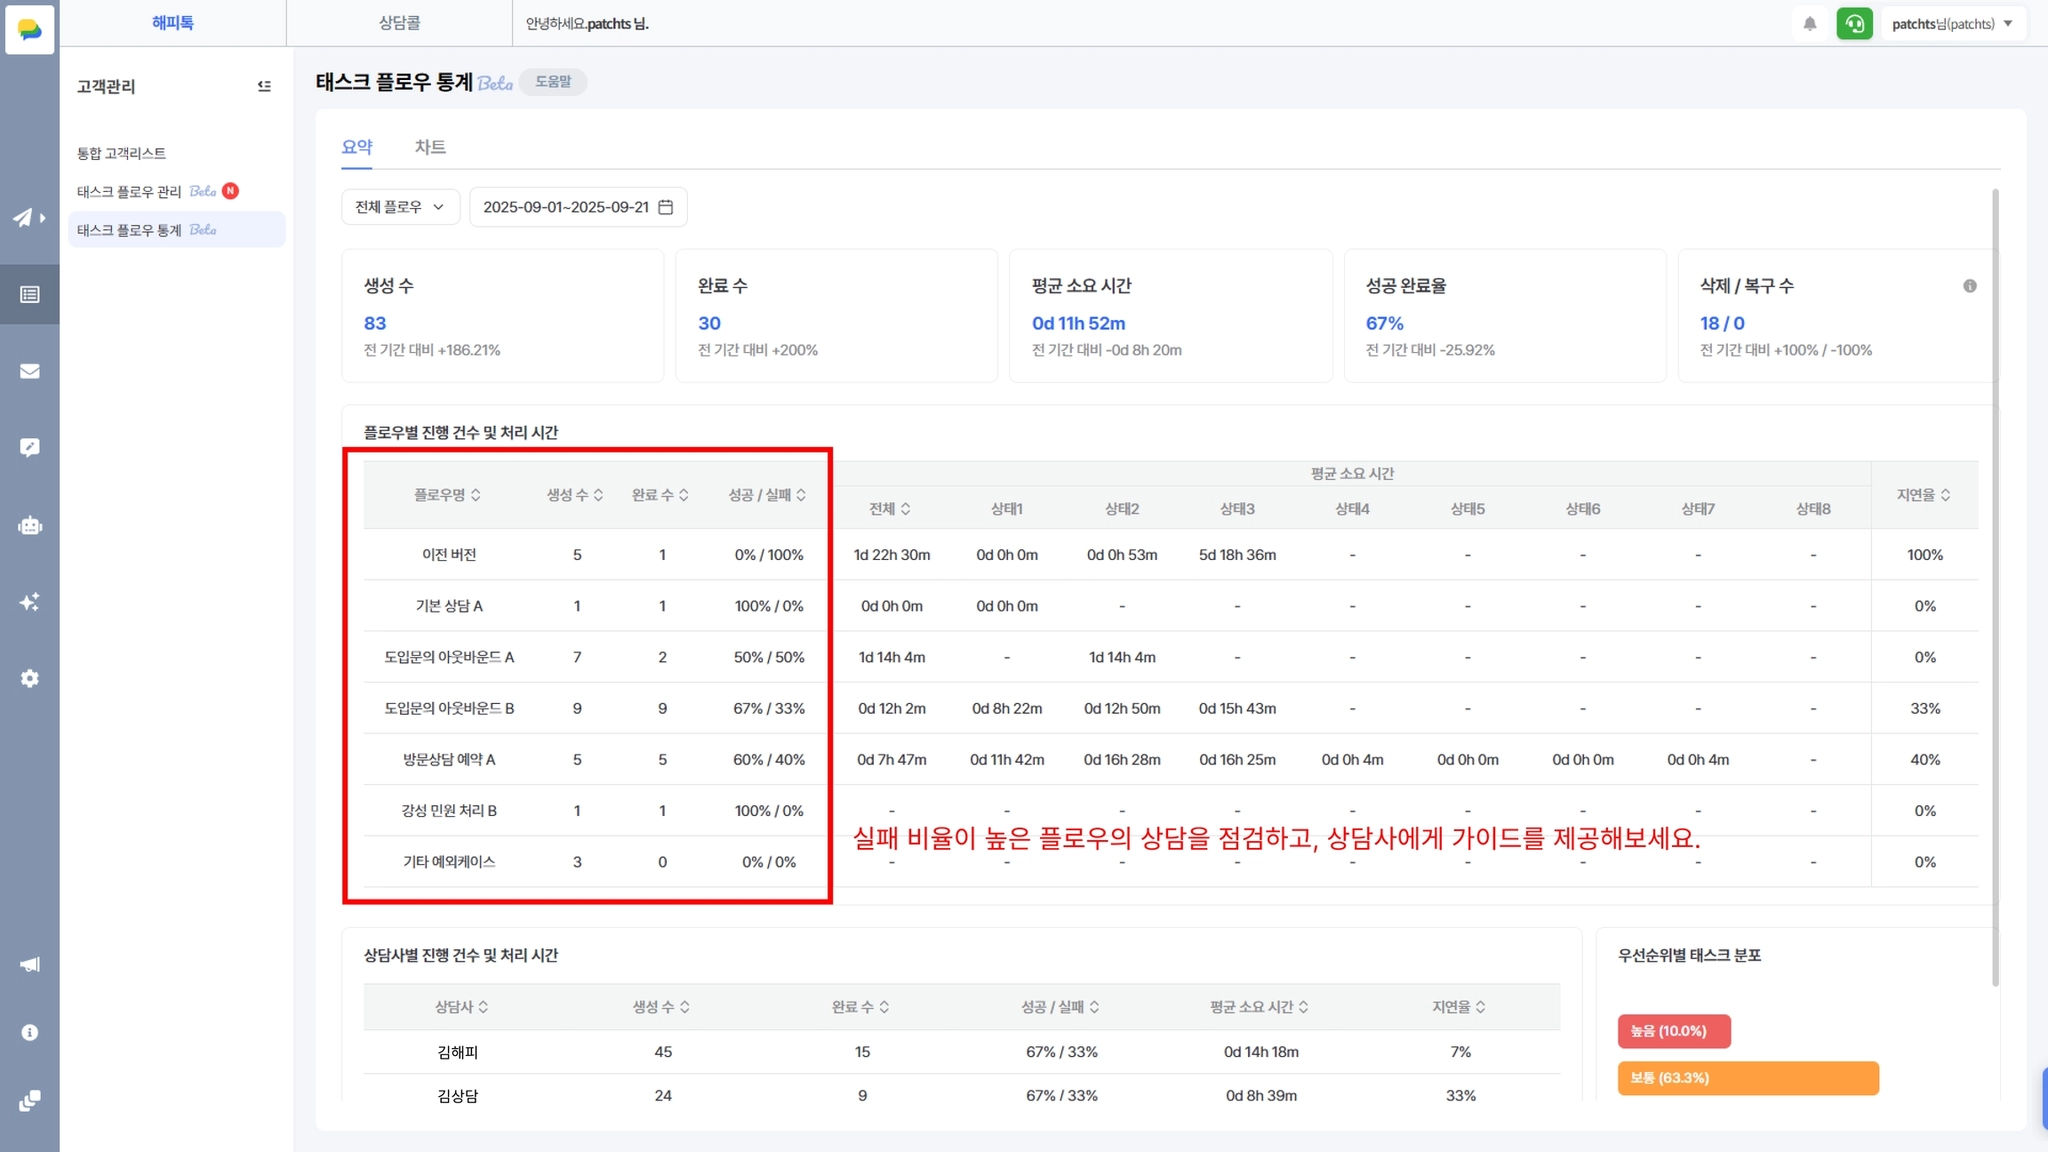The height and width of the screenshot is (1152, 2048).
Task: Open the paper plane sidebar icon
Action: click(x=24, y=217)
